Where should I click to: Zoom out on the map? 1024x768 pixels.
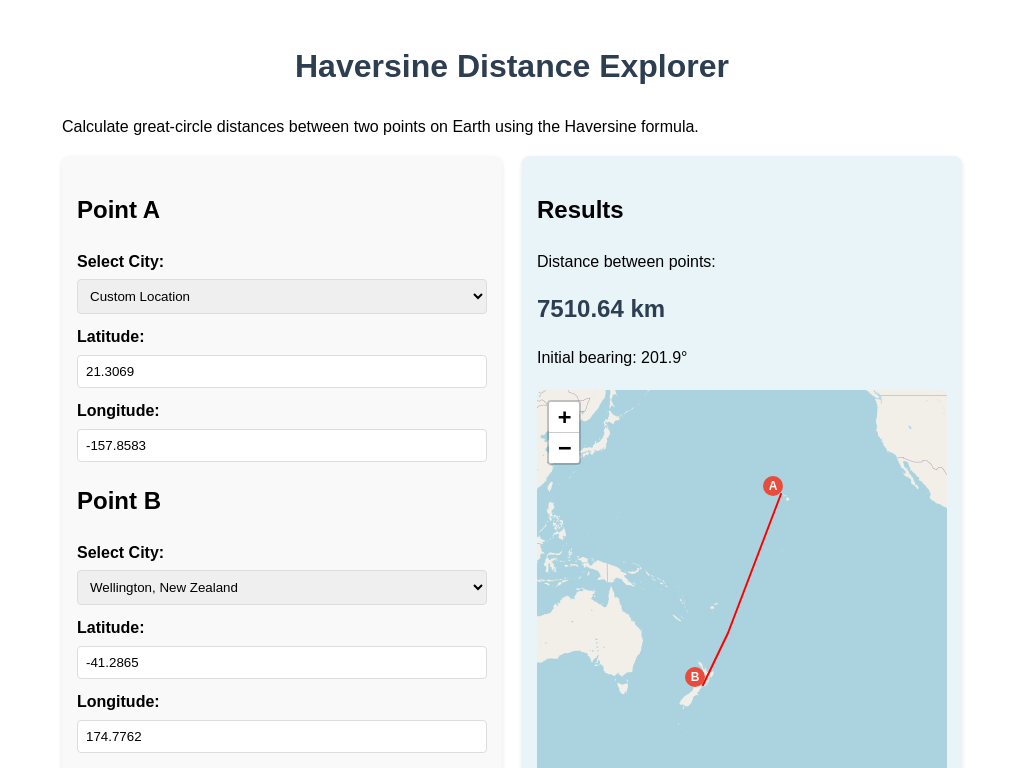[564, 448]
